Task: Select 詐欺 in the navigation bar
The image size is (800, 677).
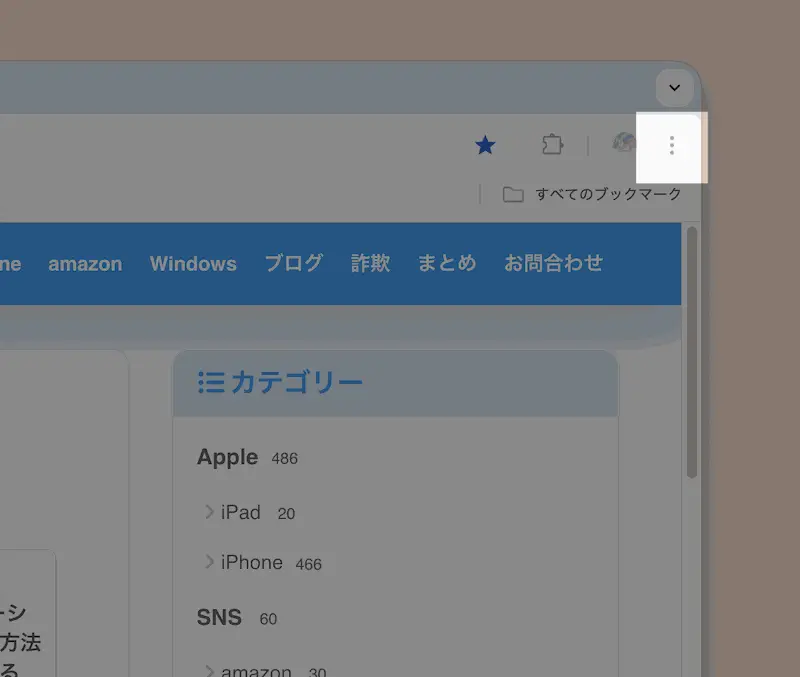Action: point(369,263)
